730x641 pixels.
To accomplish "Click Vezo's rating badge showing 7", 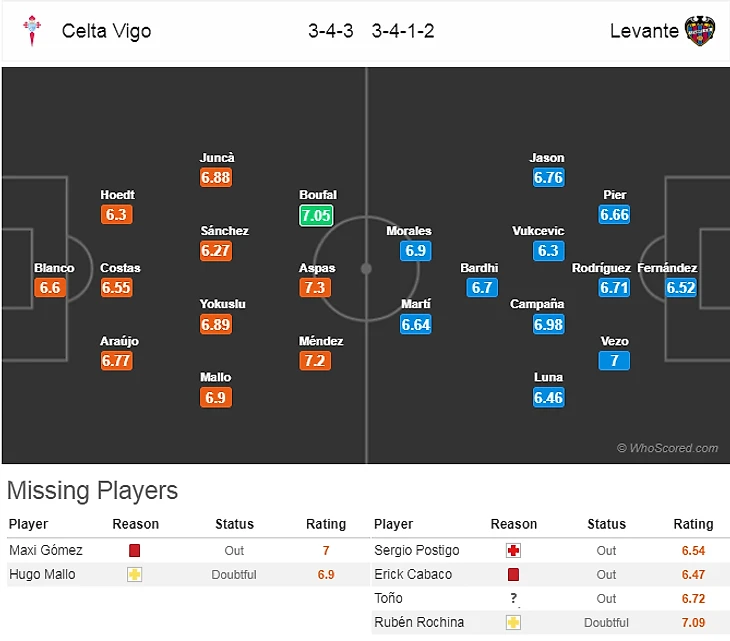I will tap(614, 361).
